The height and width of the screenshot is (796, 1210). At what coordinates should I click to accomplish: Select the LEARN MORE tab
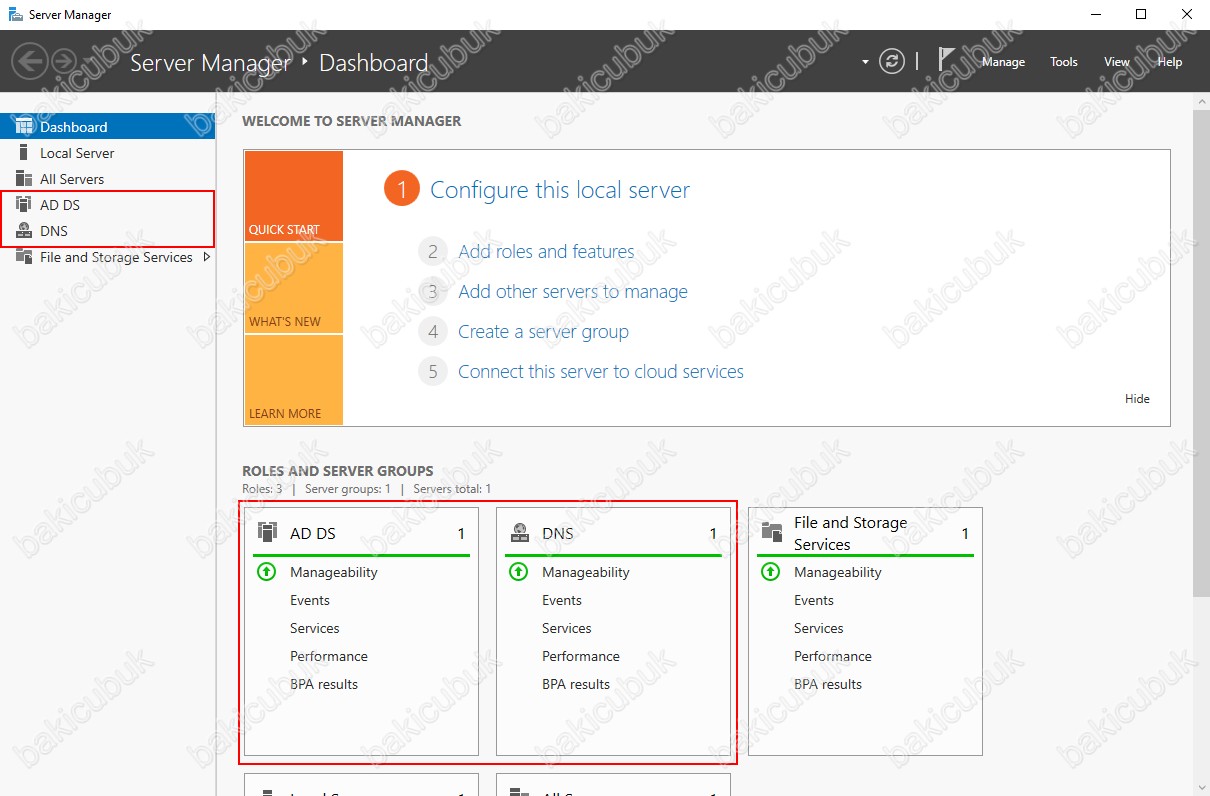(x=294, y=380)
